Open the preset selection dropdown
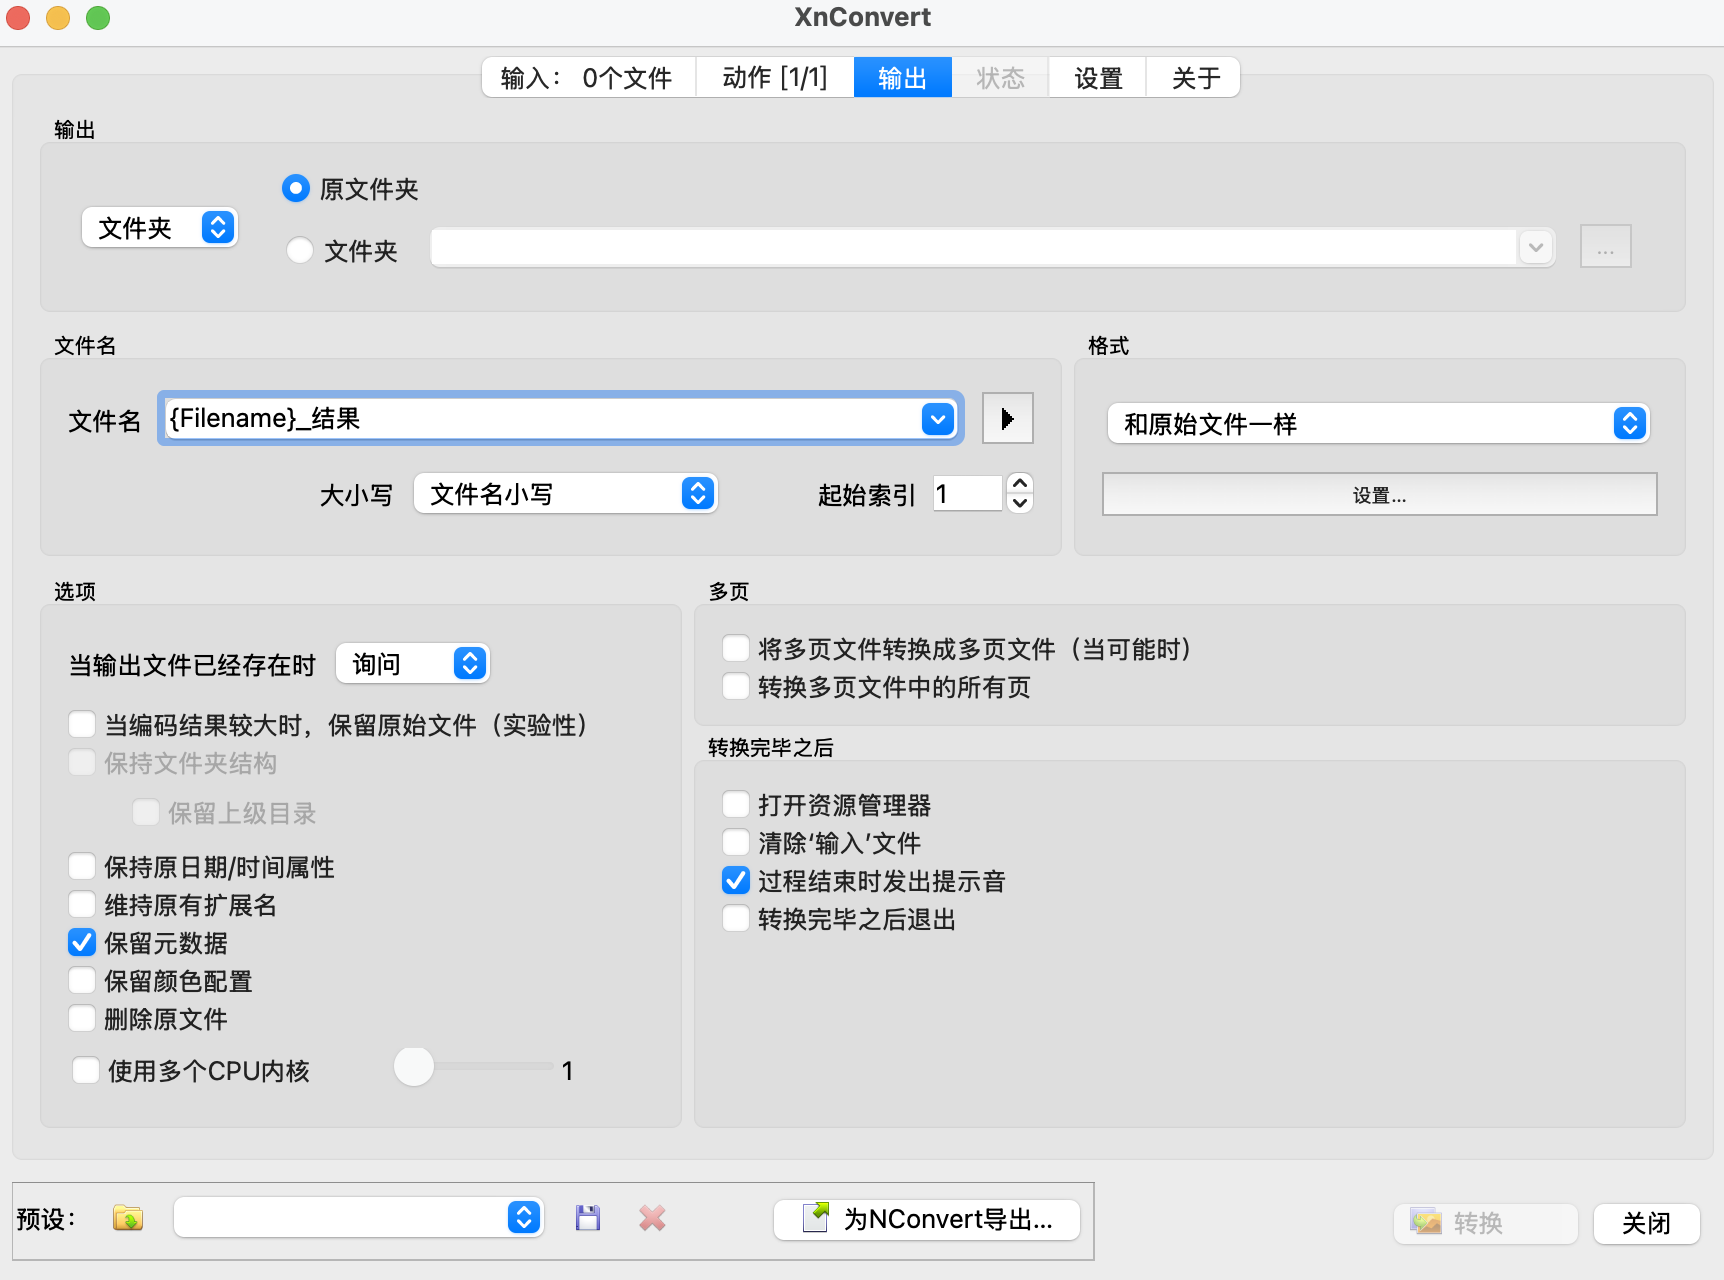The height and width of the screenshot is (1280, 1724). (x=359, y=1217)
